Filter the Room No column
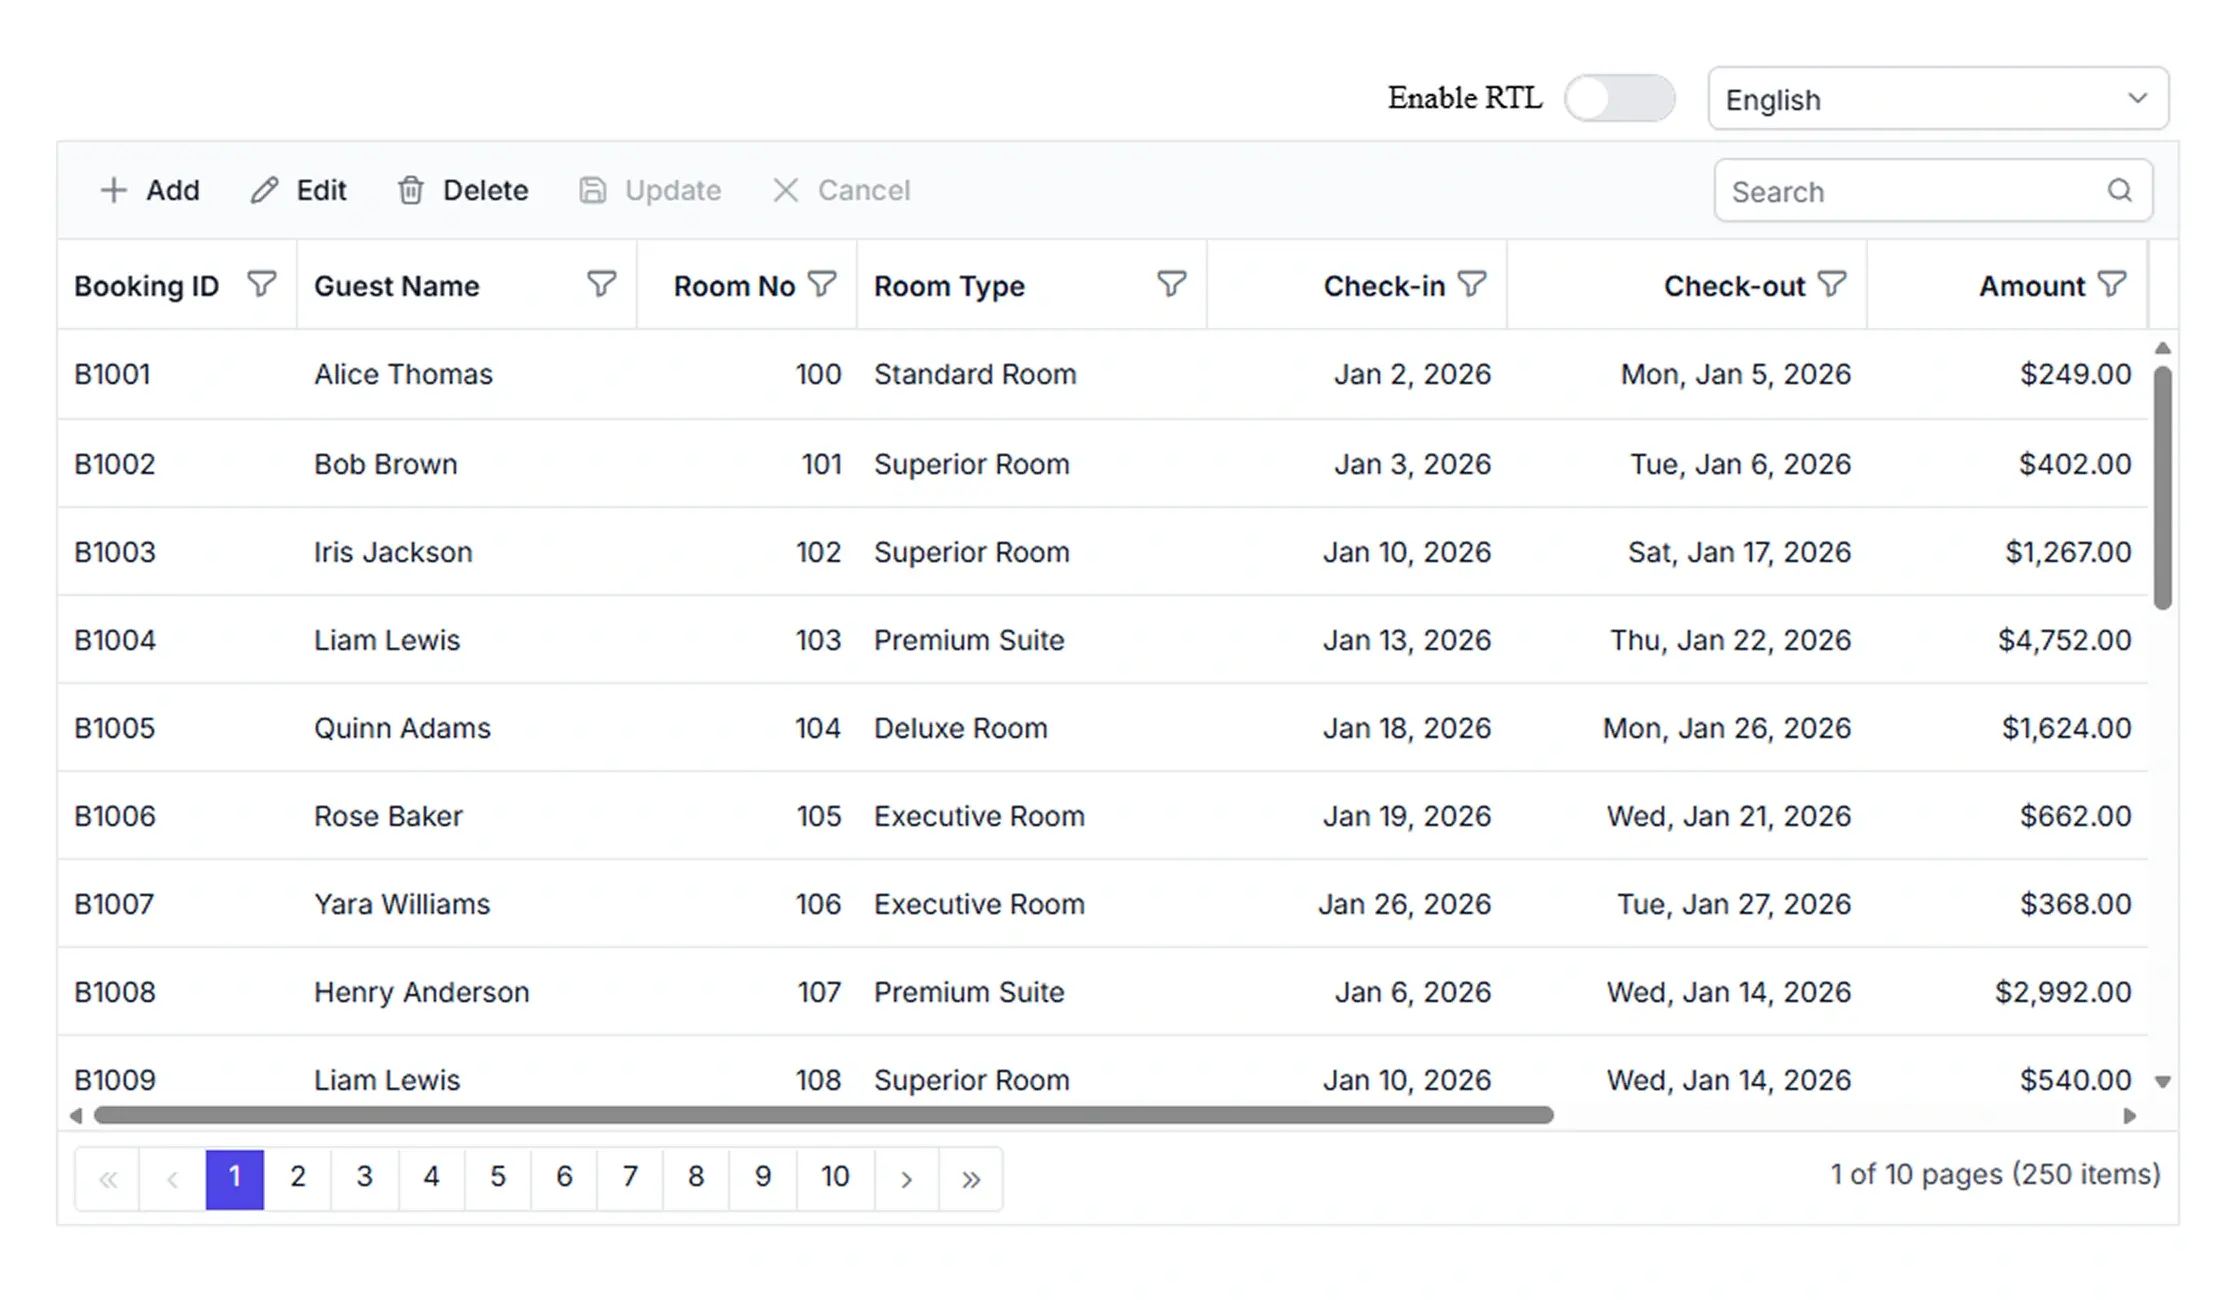This screenshot has width=2236, height=1300. tap(821, 285)
